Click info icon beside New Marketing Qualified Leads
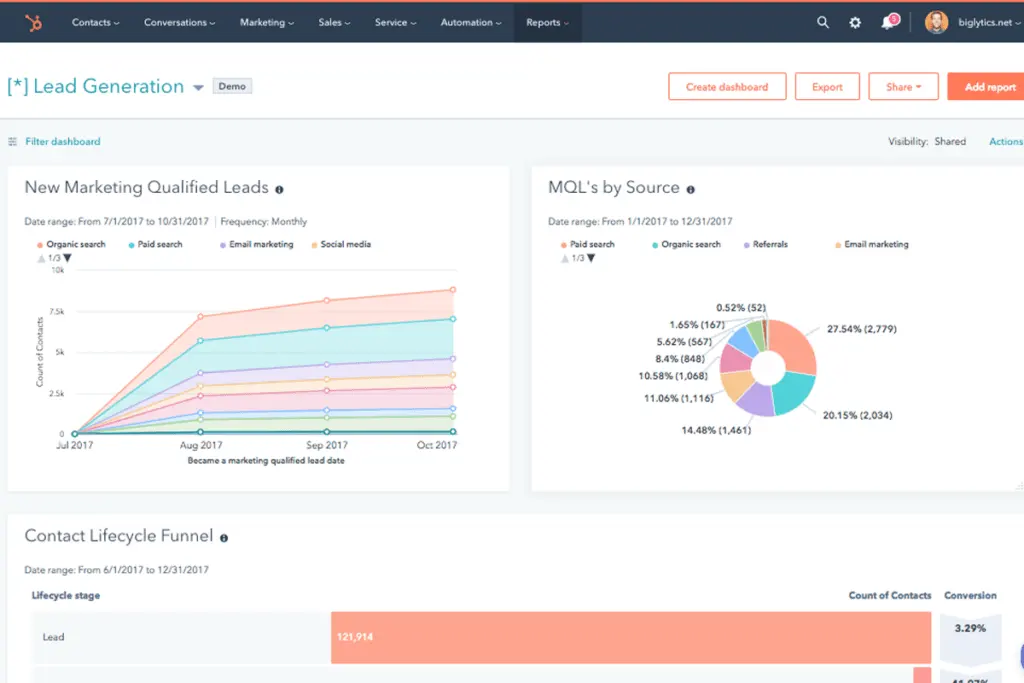The image size is (1024, 683). click(x=279, y=189)
